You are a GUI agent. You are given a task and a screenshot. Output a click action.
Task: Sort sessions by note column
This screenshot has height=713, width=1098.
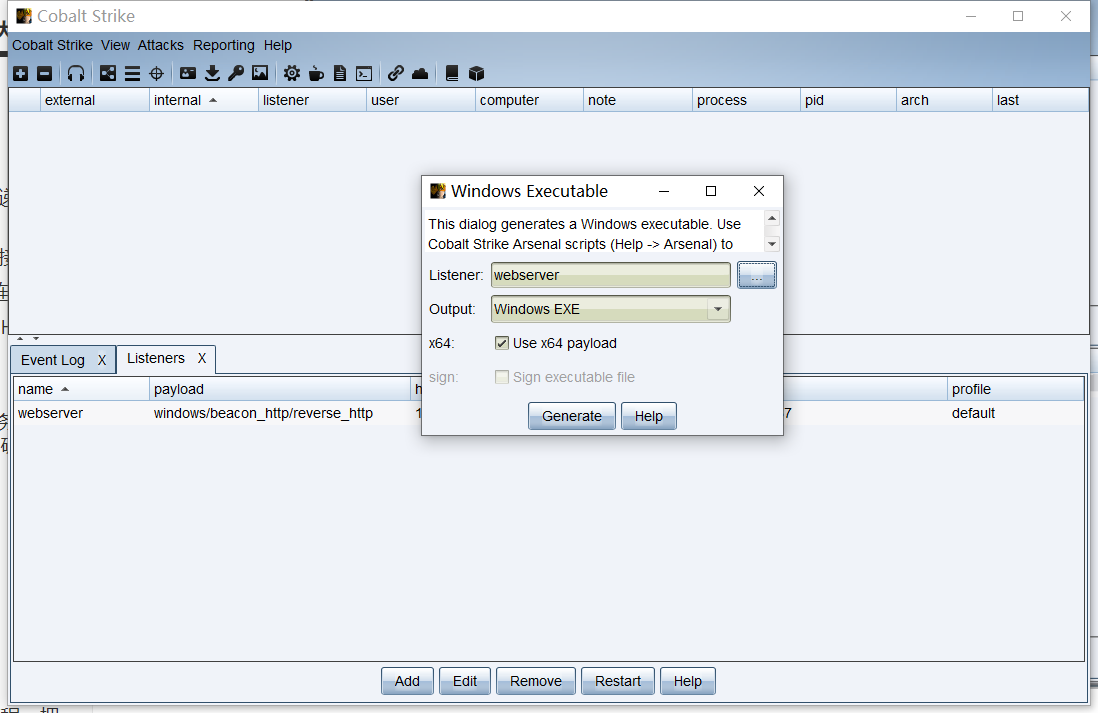pos(638,100)
